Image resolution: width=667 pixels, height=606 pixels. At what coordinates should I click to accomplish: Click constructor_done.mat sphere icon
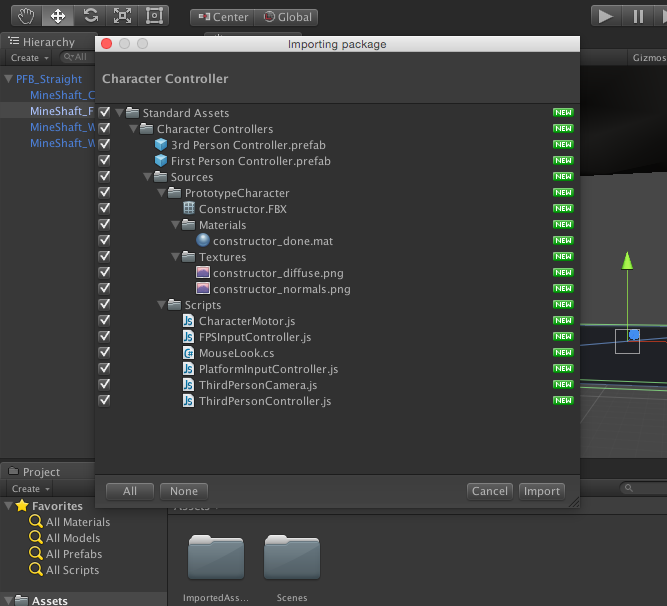coord(203,240)
